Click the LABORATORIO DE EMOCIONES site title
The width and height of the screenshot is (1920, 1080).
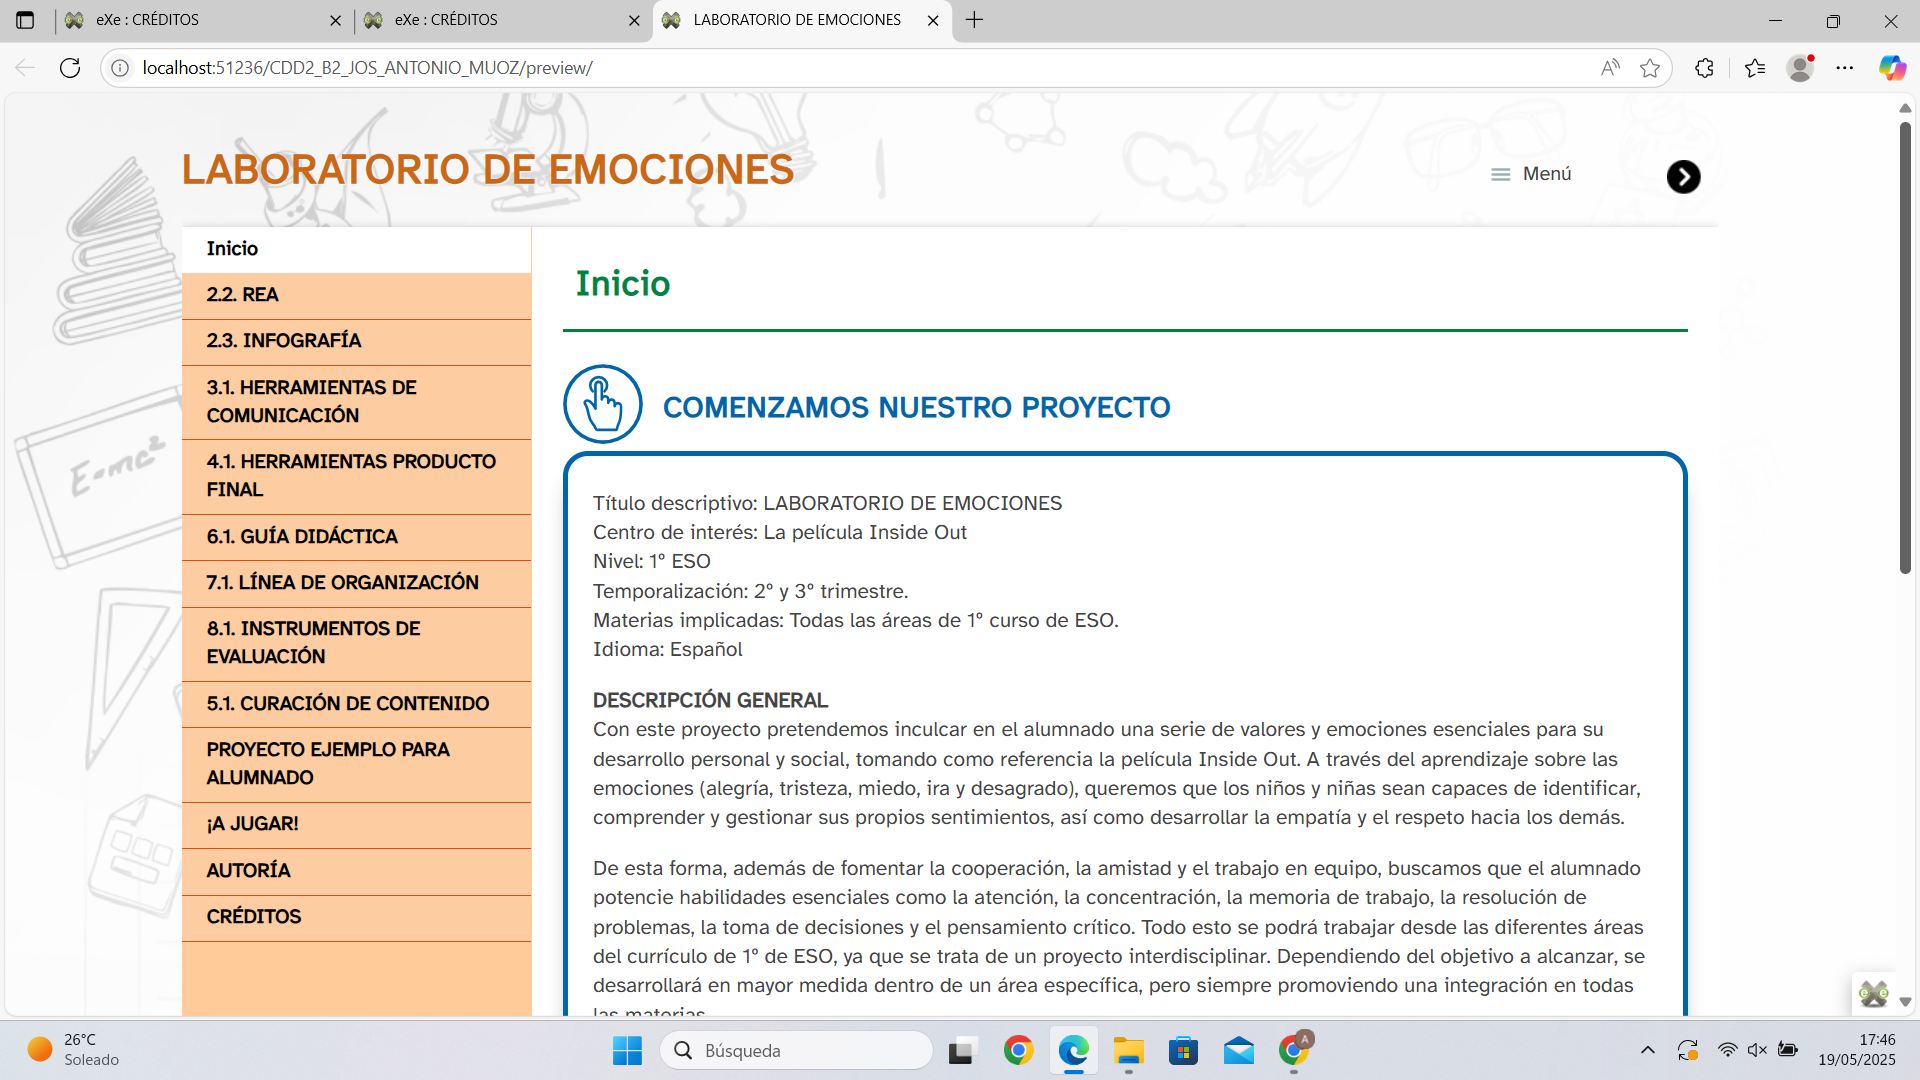pos(488,170)
